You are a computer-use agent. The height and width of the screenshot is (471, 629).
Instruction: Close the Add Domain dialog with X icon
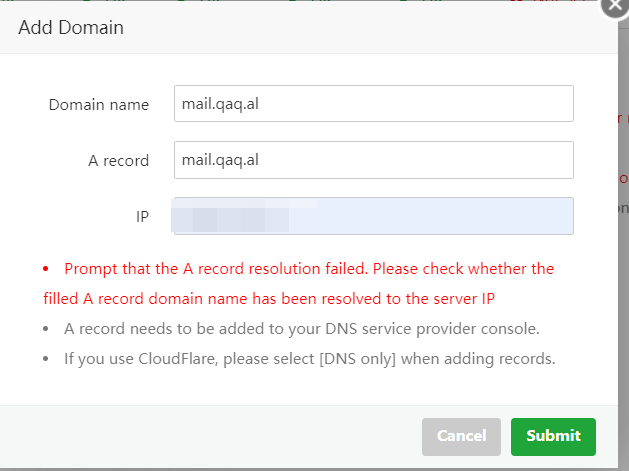point(615,6)
